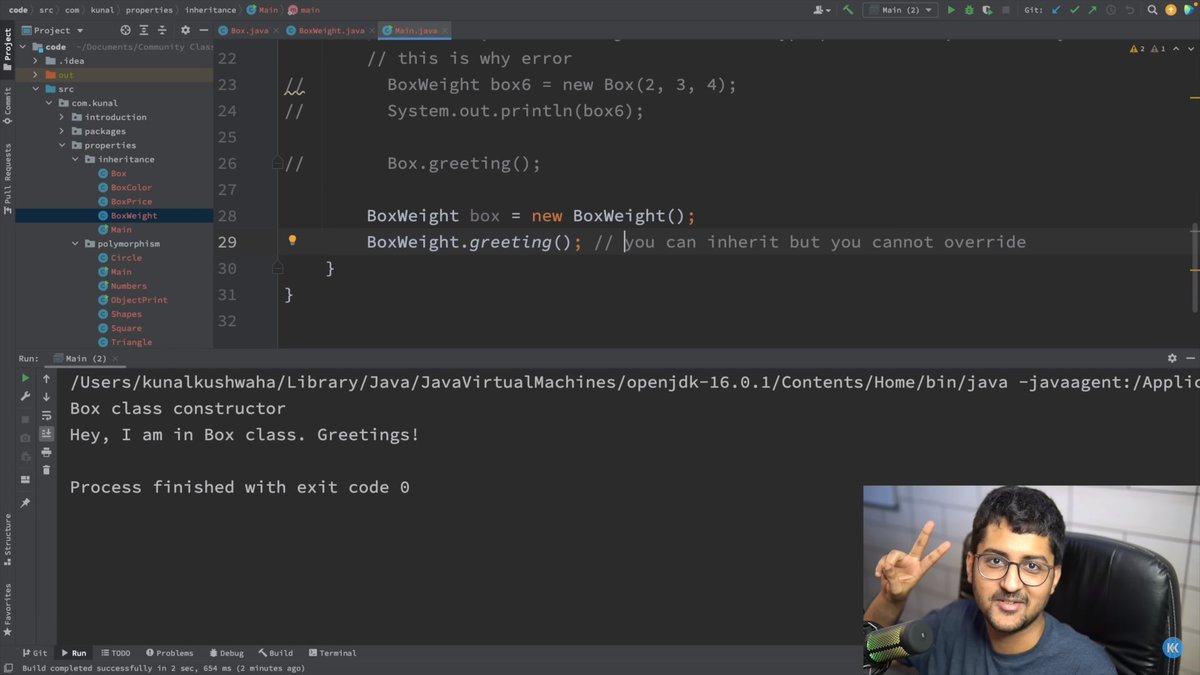Image resolution: width=1200 pixels, height=675 pixels.
Task: Open the Terminal tool window tab
Action: pos(332,653)
